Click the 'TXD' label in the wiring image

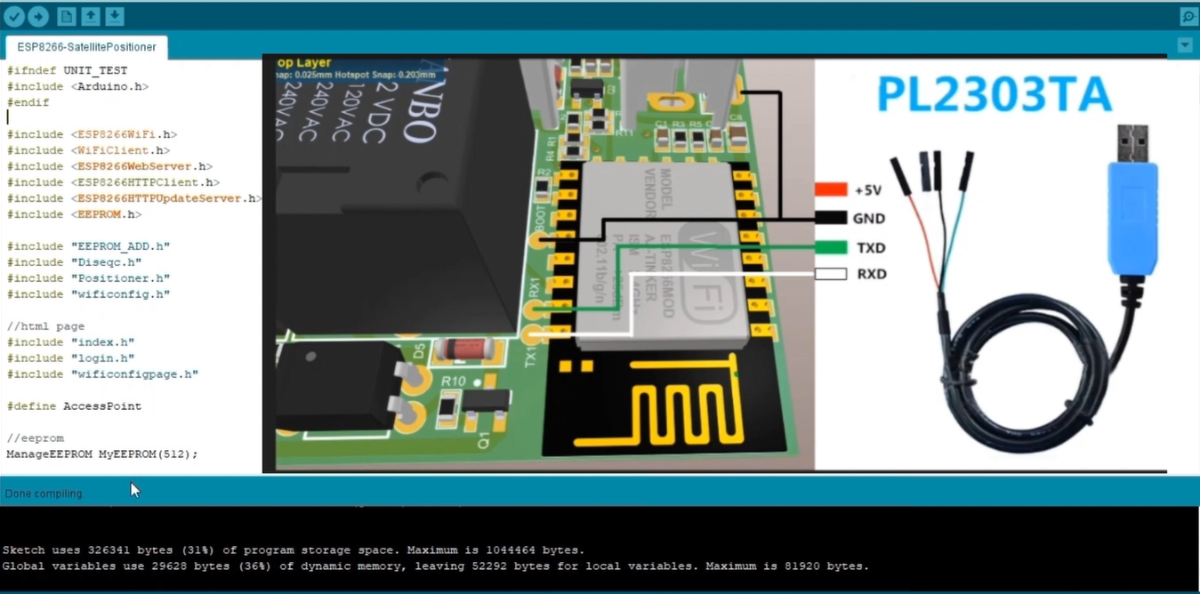870,246
